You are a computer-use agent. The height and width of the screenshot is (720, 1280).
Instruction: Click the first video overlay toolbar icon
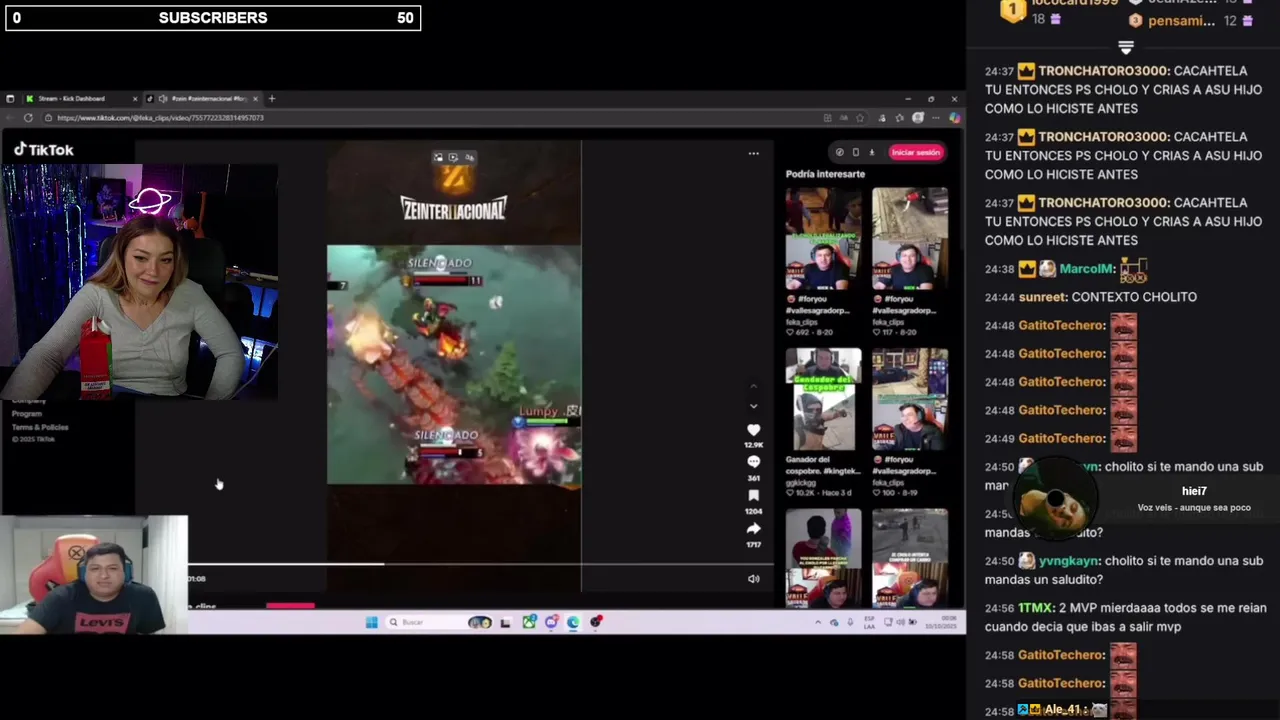438,157
